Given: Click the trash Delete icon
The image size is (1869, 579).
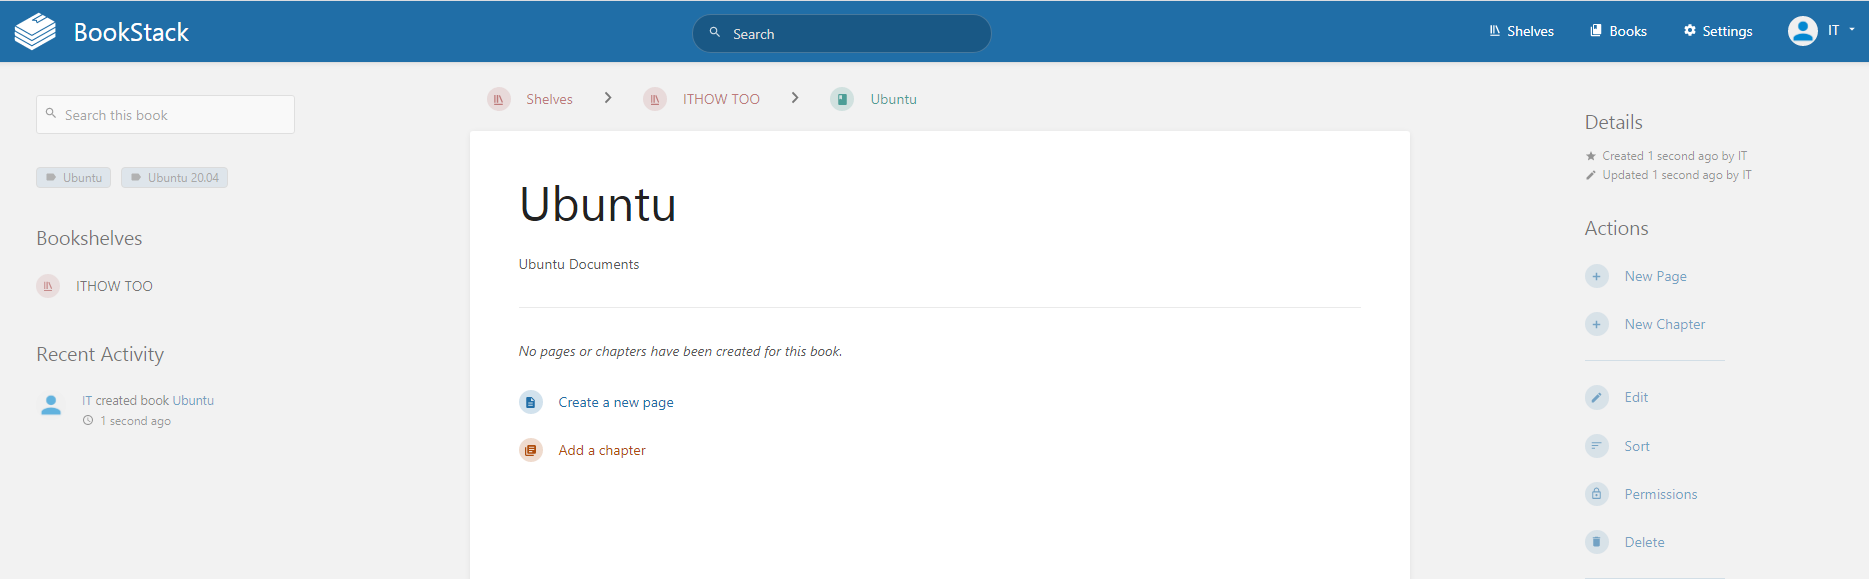Looking at the screenshot, I should coord(1597,542).
